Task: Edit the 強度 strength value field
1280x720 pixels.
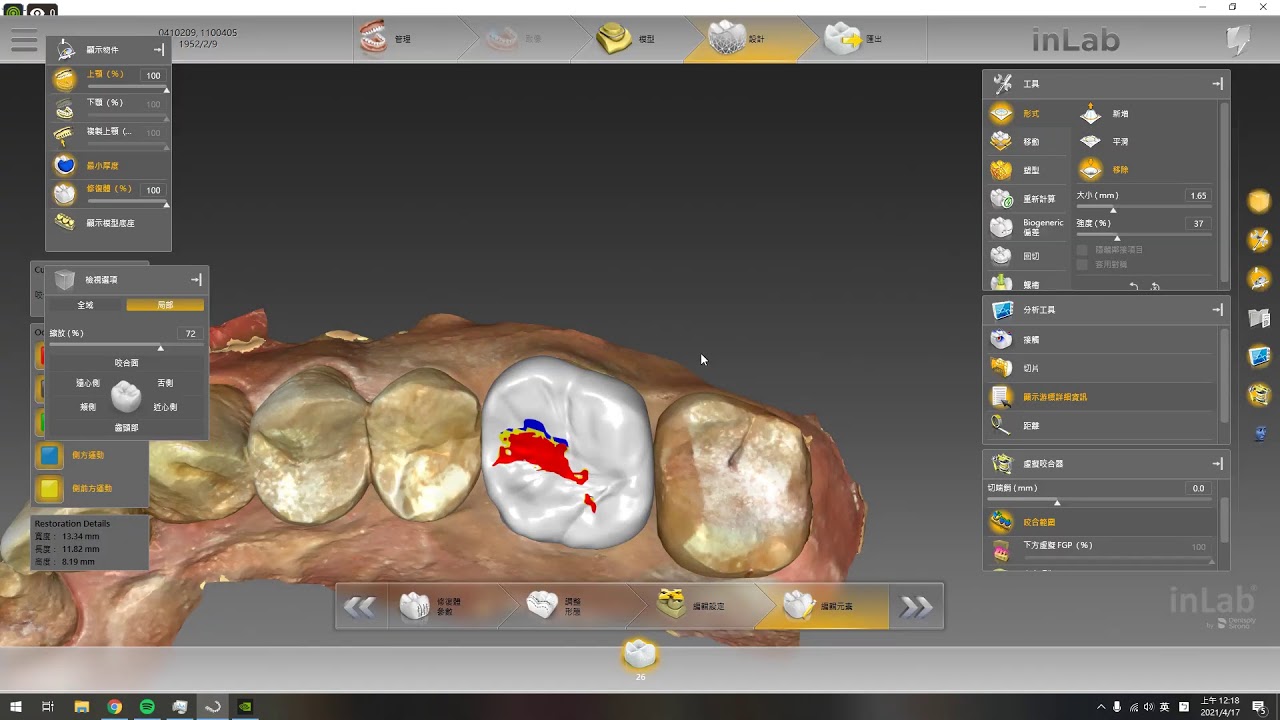Action: point(1198,224)
